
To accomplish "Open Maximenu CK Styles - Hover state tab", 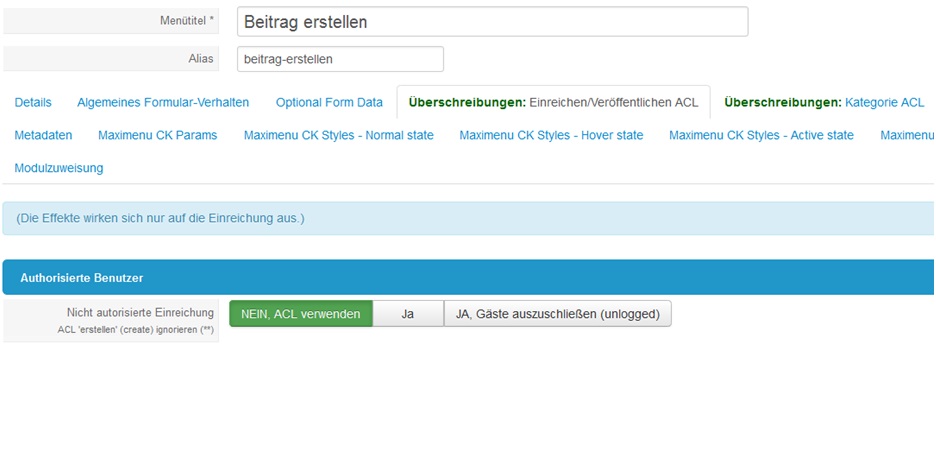I will click(551, 135).
